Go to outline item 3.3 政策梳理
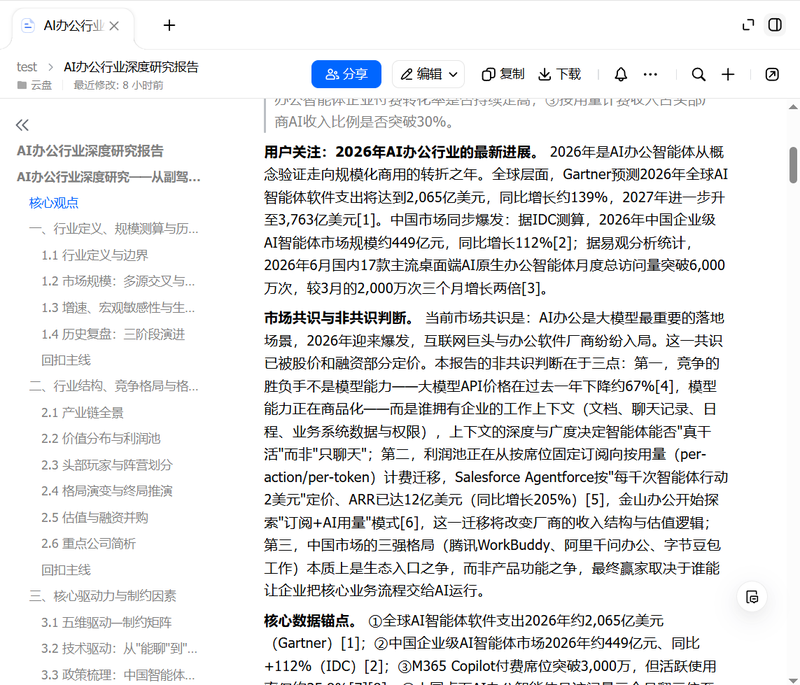Image resolution: width=800 pixels, height=685 pixels. pyautogui.click(x=118, y=675)
